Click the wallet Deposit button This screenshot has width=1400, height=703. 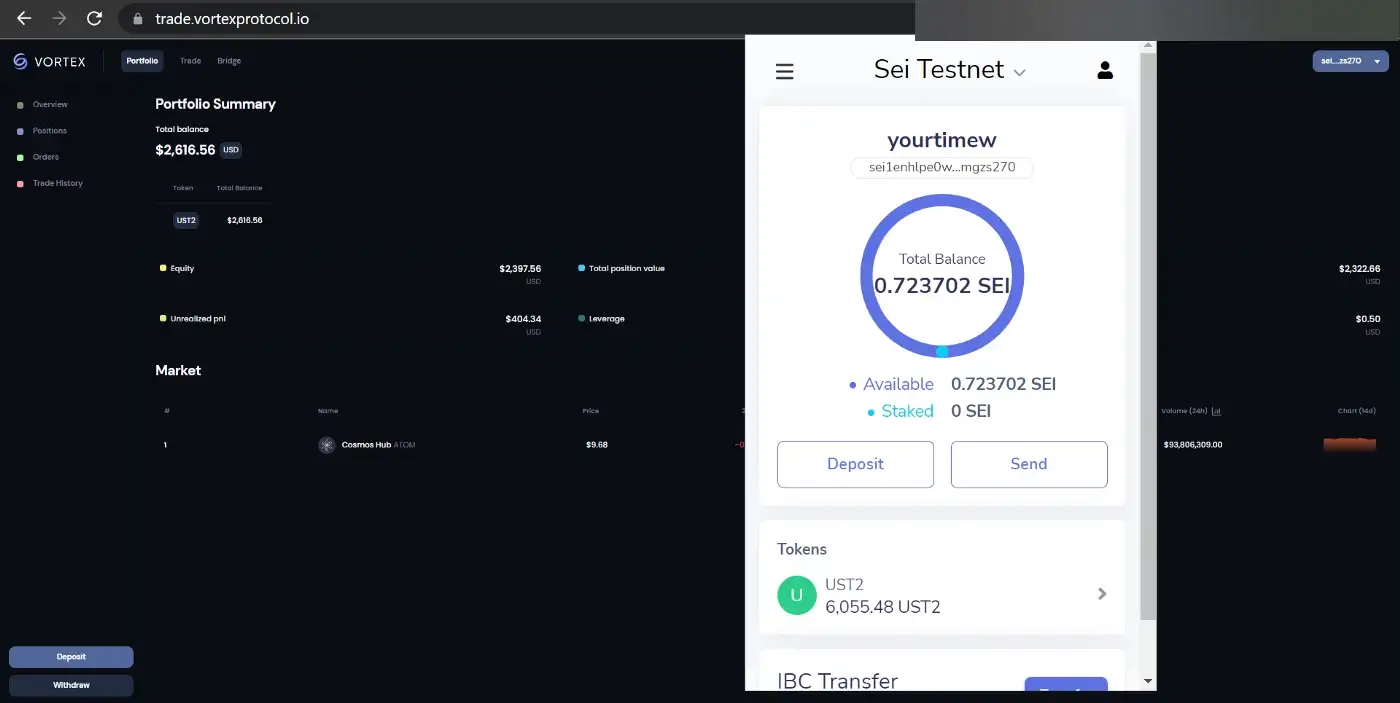pos(855,464)
